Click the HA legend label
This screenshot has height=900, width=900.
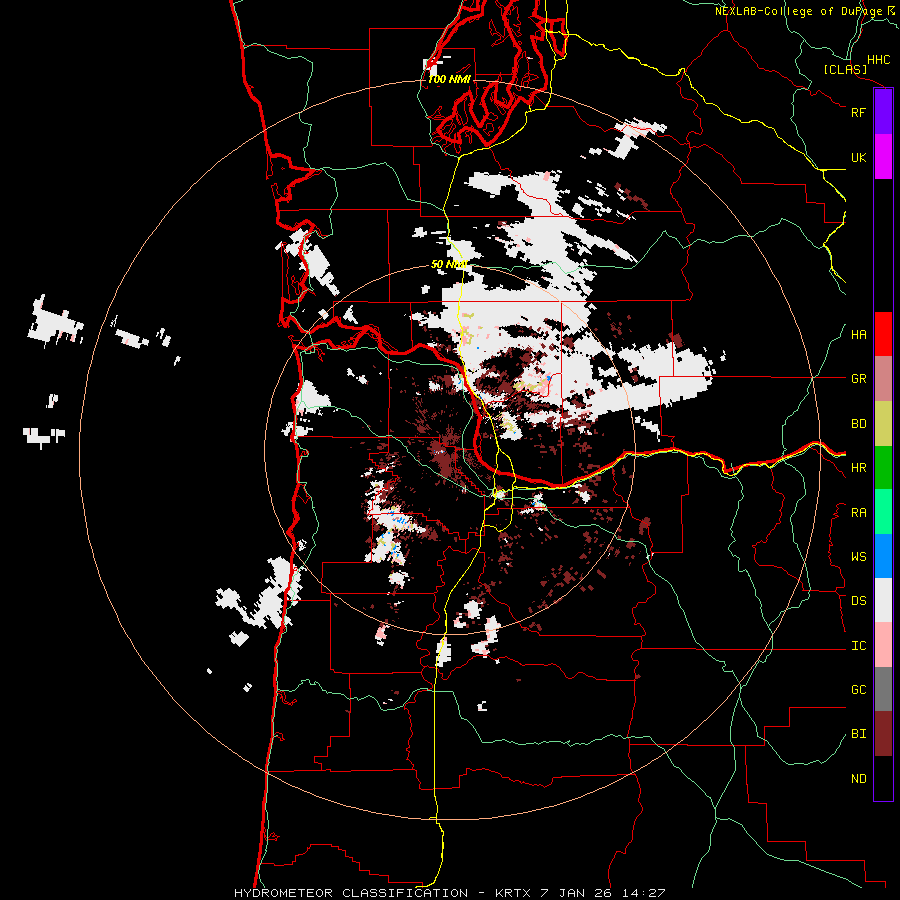(858, 335)
